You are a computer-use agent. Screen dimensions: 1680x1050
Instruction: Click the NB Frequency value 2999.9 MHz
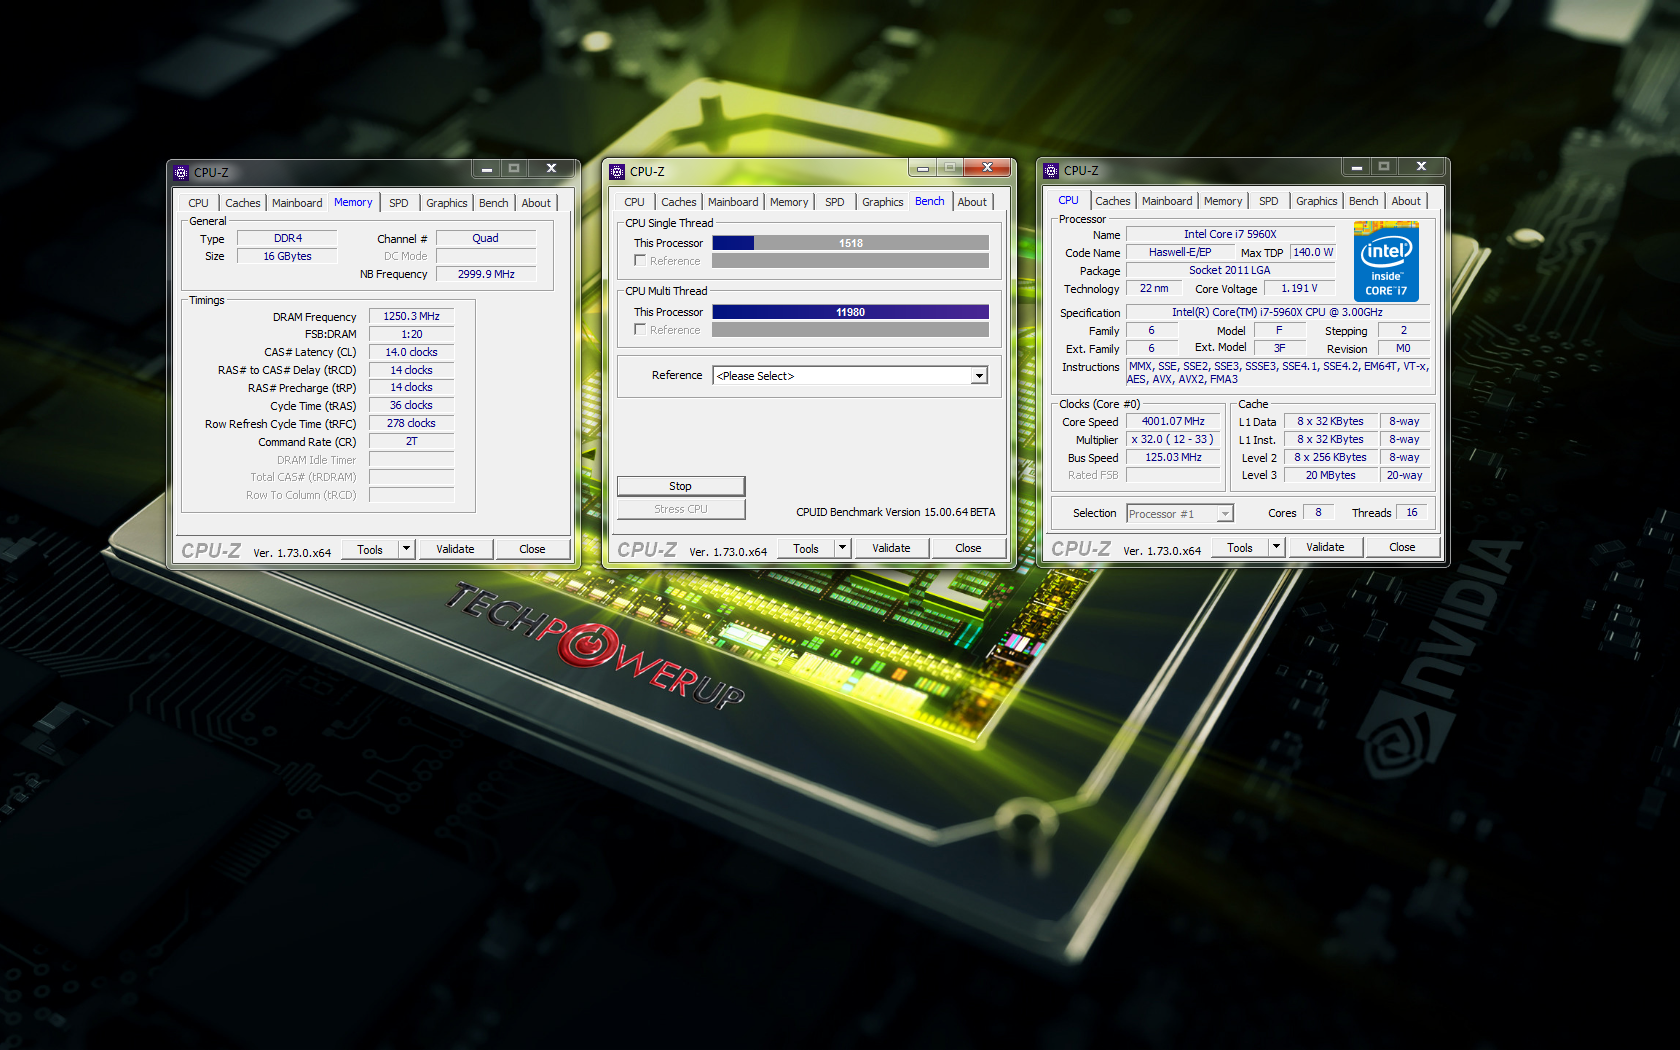tap(486, 274)
